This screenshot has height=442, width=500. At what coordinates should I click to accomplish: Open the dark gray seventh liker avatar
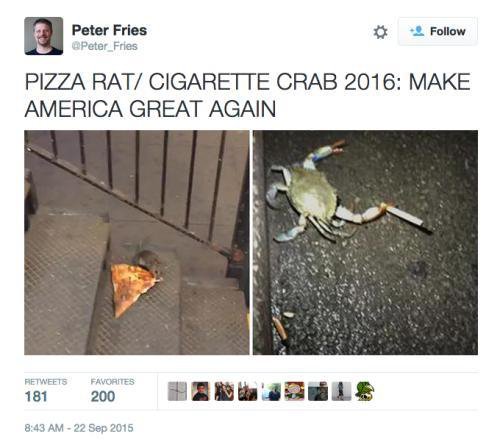318,391
